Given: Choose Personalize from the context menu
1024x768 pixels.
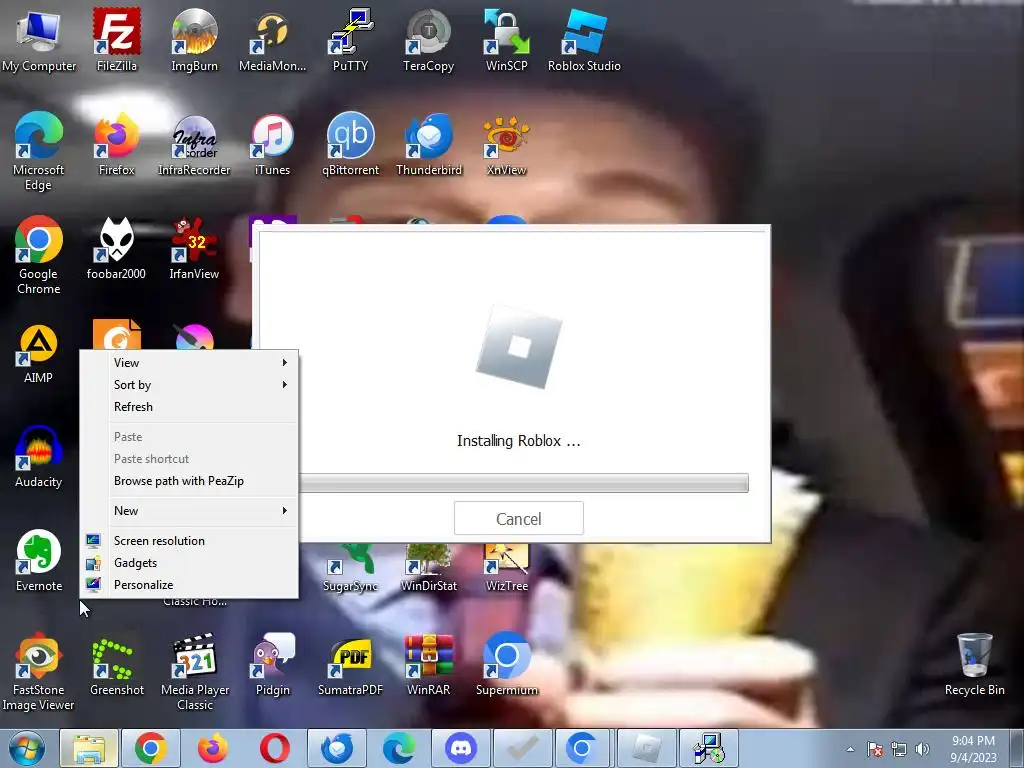Looking at the screenshot, I should click(189, 585).
